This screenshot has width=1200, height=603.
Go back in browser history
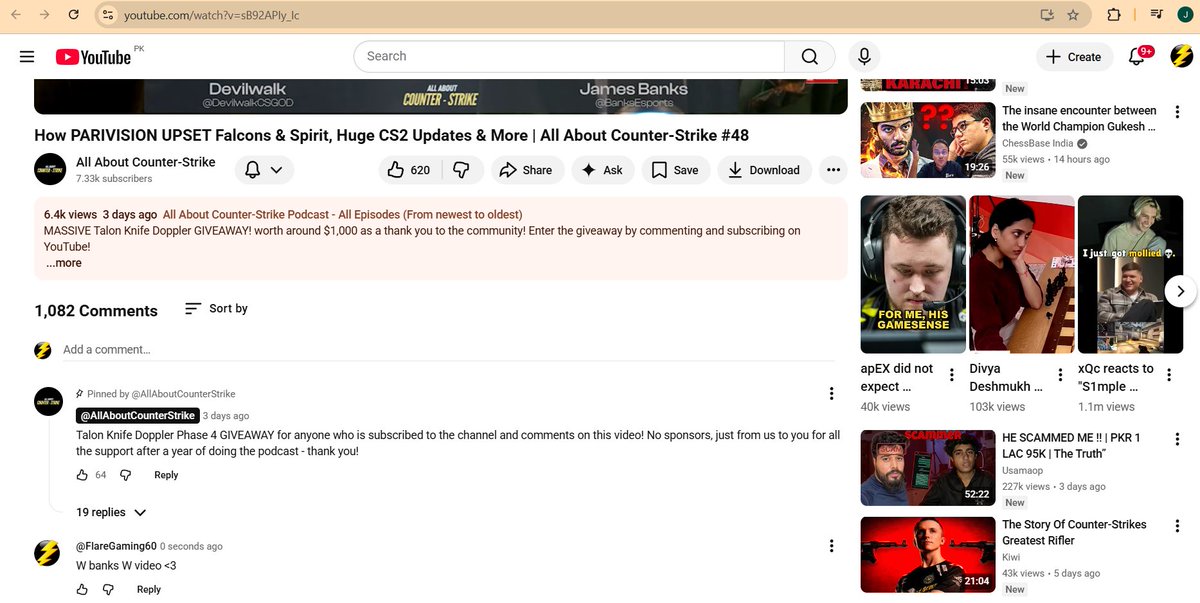15,15
